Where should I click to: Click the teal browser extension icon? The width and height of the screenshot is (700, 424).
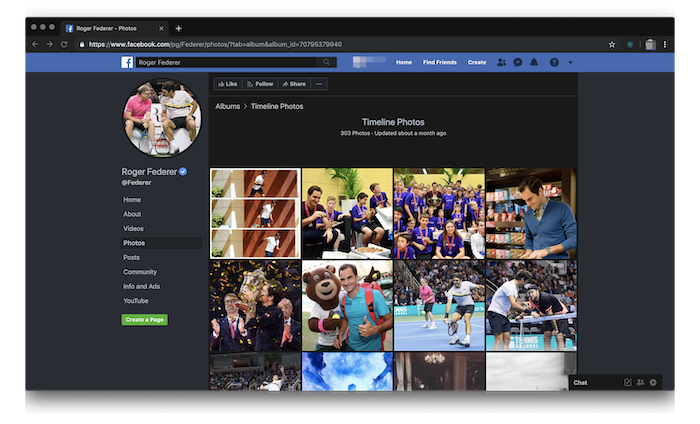[x=630, y=44]
